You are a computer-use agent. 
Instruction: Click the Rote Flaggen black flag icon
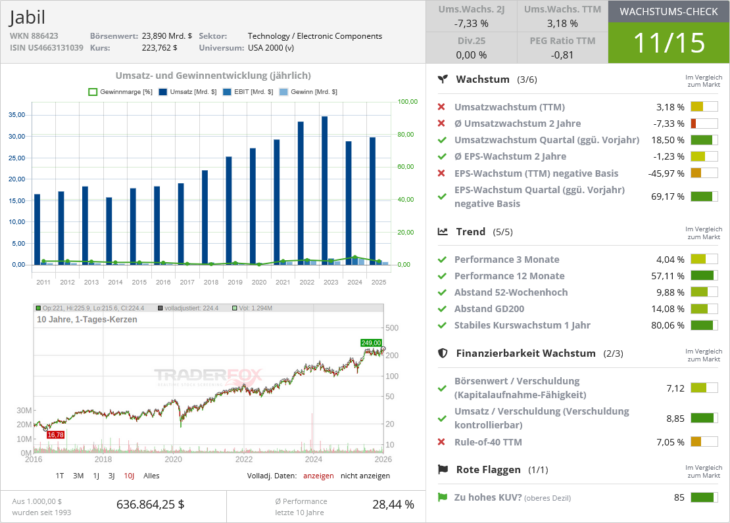click(442, 469)
